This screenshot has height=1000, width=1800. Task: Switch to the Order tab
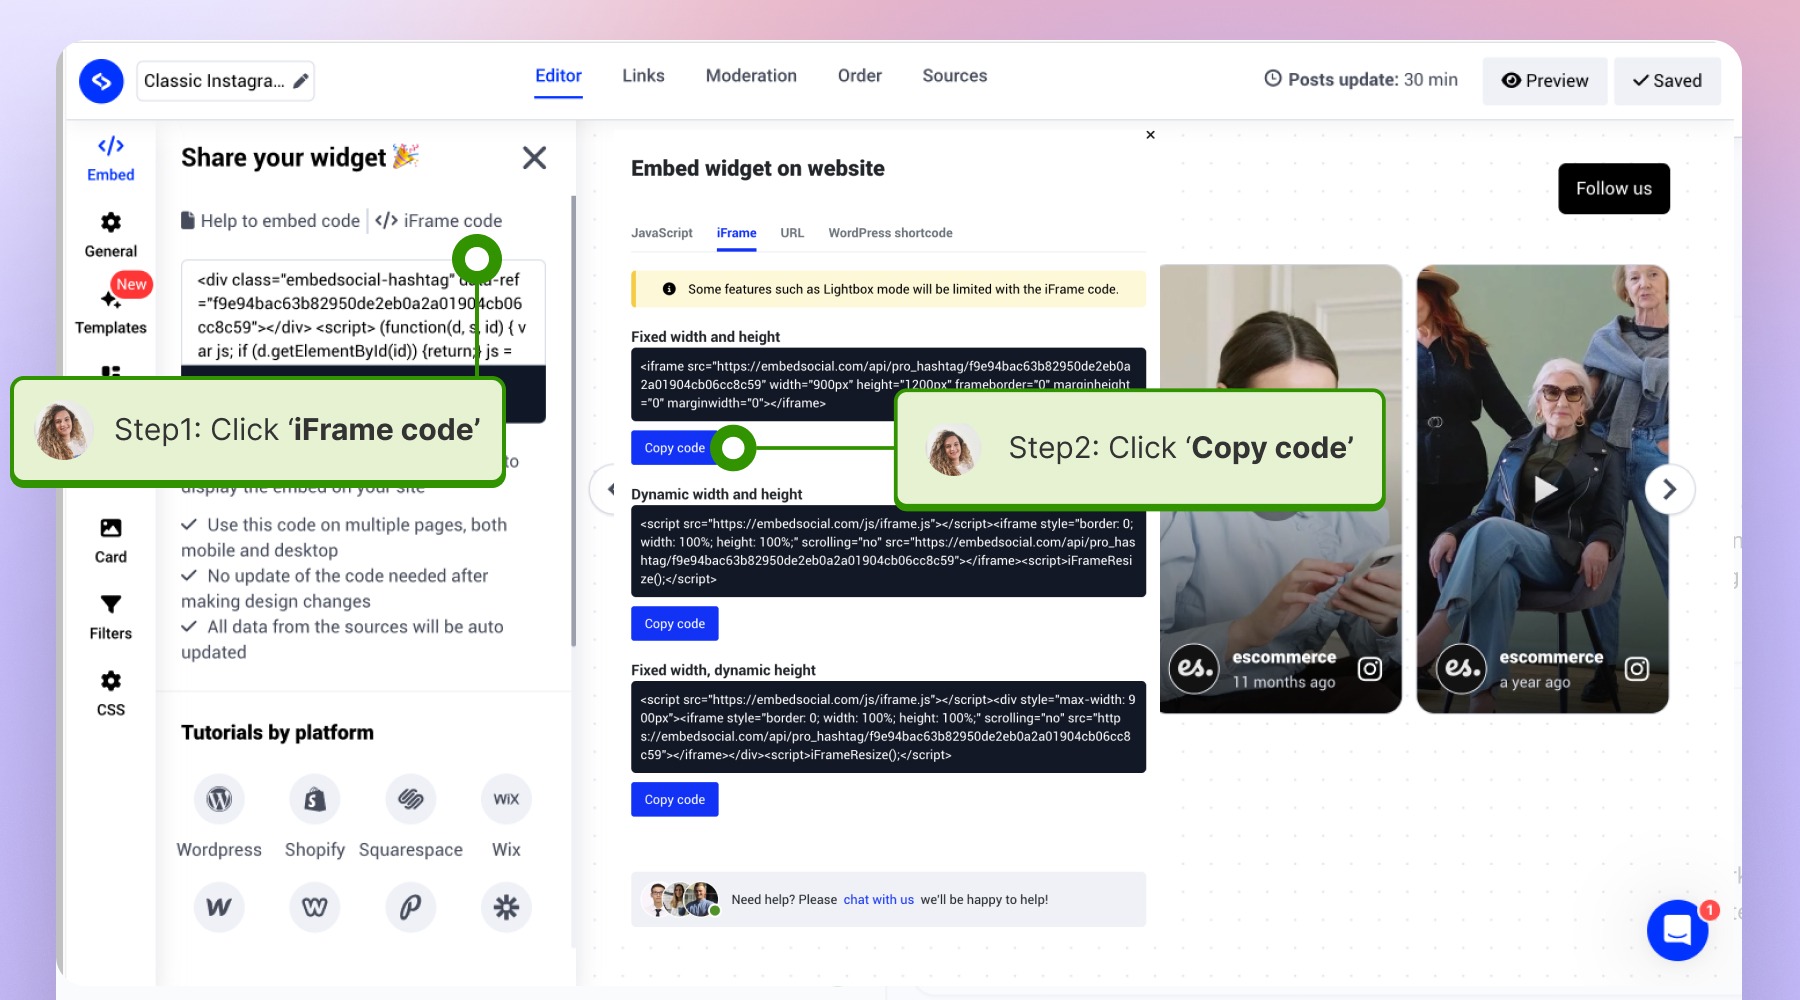859,76
